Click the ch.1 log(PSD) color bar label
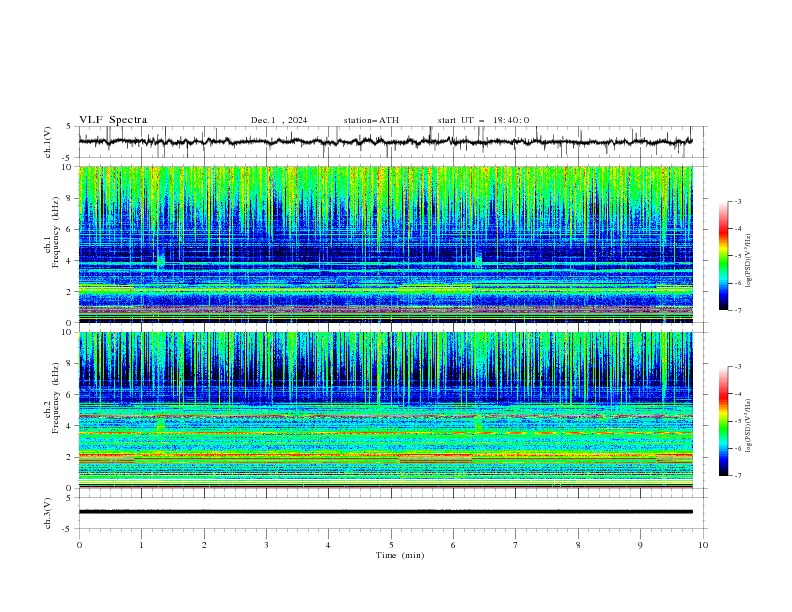Image resolution: width=792 pixels, height=612 pixels. (749, 261)
